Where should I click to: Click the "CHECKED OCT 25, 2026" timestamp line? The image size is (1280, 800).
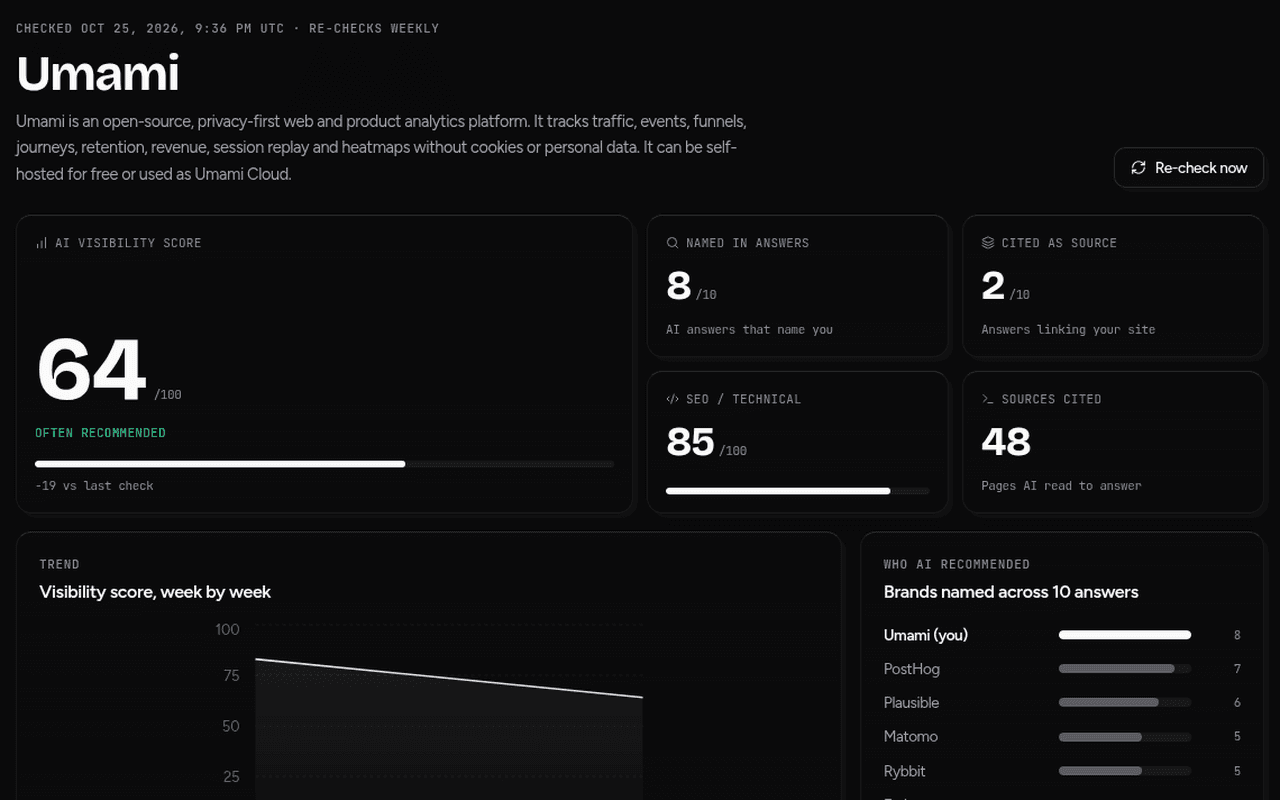[x=227, y=28]
